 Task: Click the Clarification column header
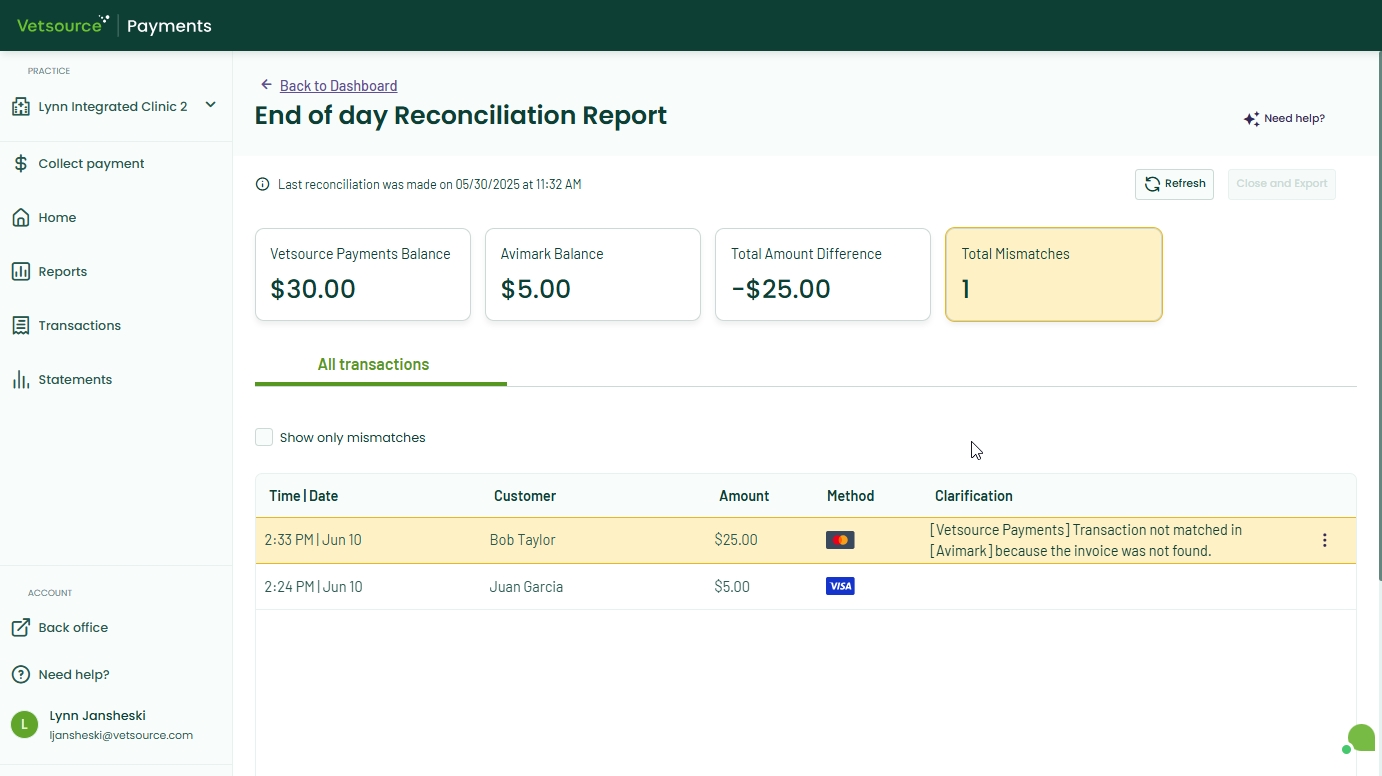[974, 496]
